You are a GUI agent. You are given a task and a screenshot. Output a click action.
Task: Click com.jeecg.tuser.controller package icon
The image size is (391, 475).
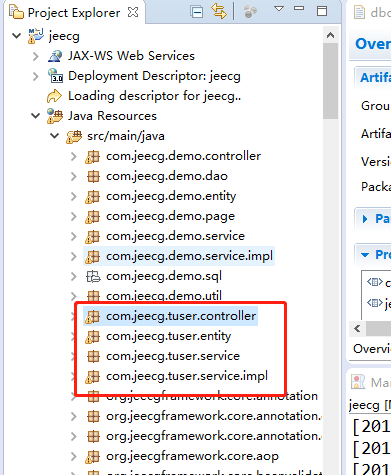(93, 316)
